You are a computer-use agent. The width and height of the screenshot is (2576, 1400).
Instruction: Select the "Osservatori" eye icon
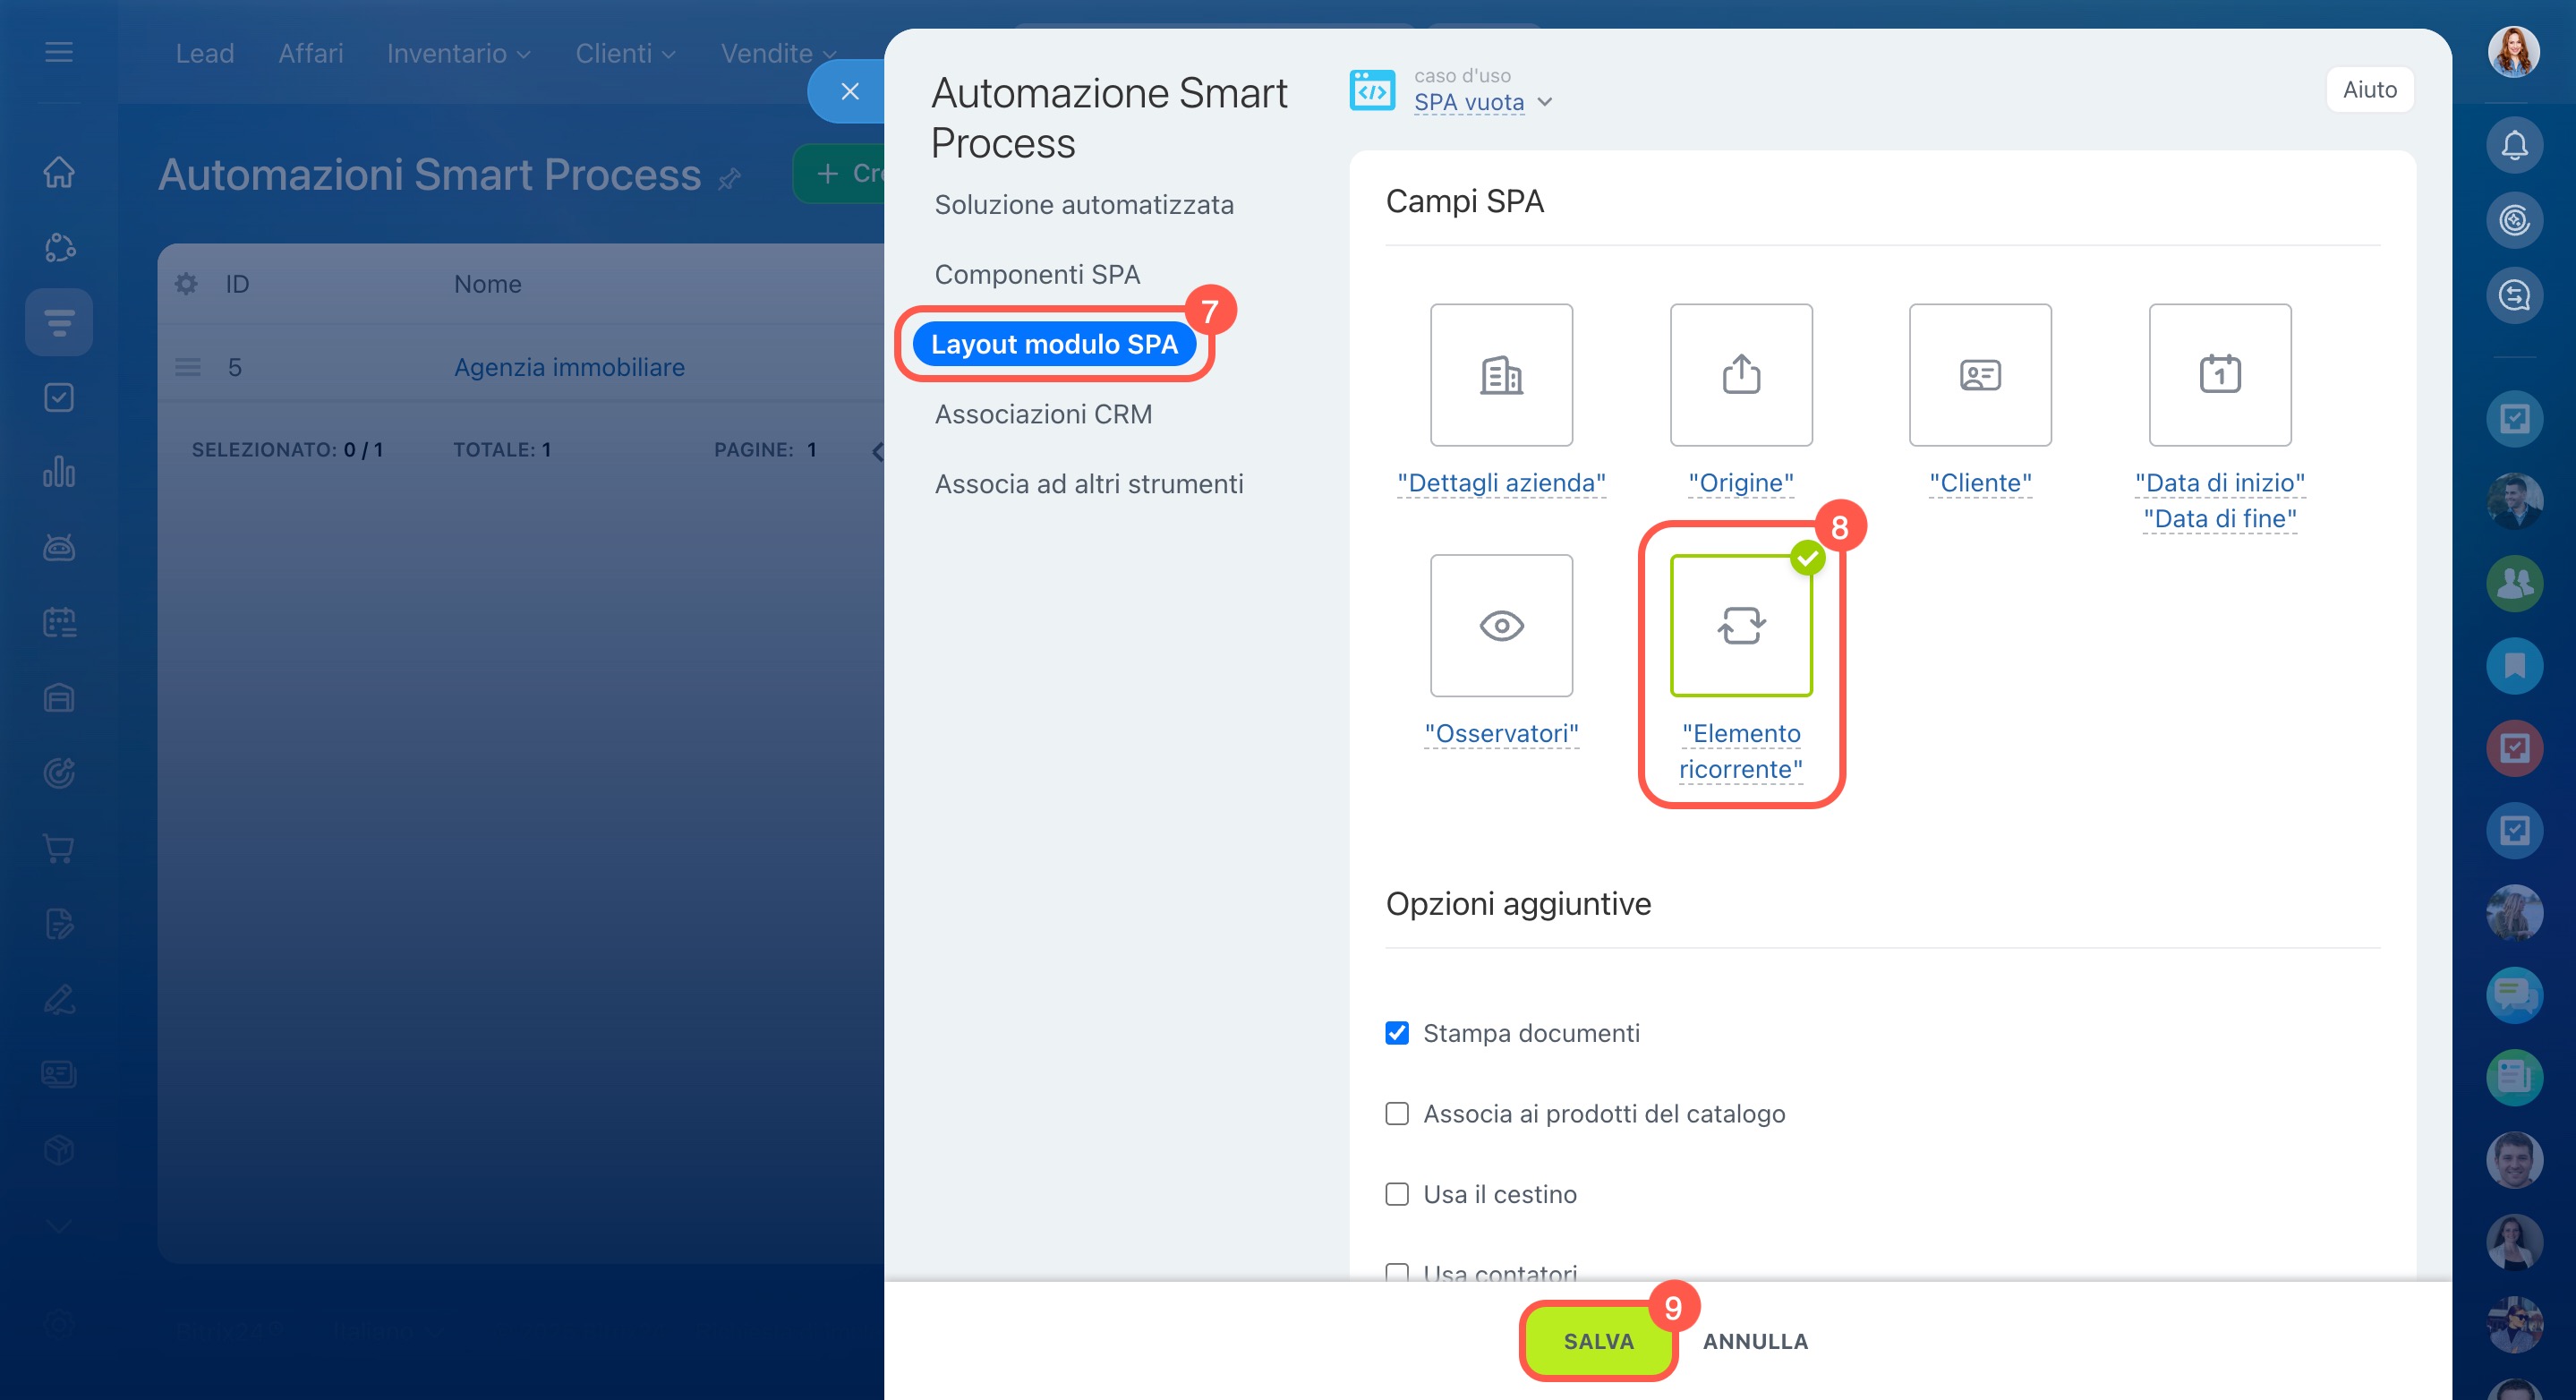(x=1501, y=626)
